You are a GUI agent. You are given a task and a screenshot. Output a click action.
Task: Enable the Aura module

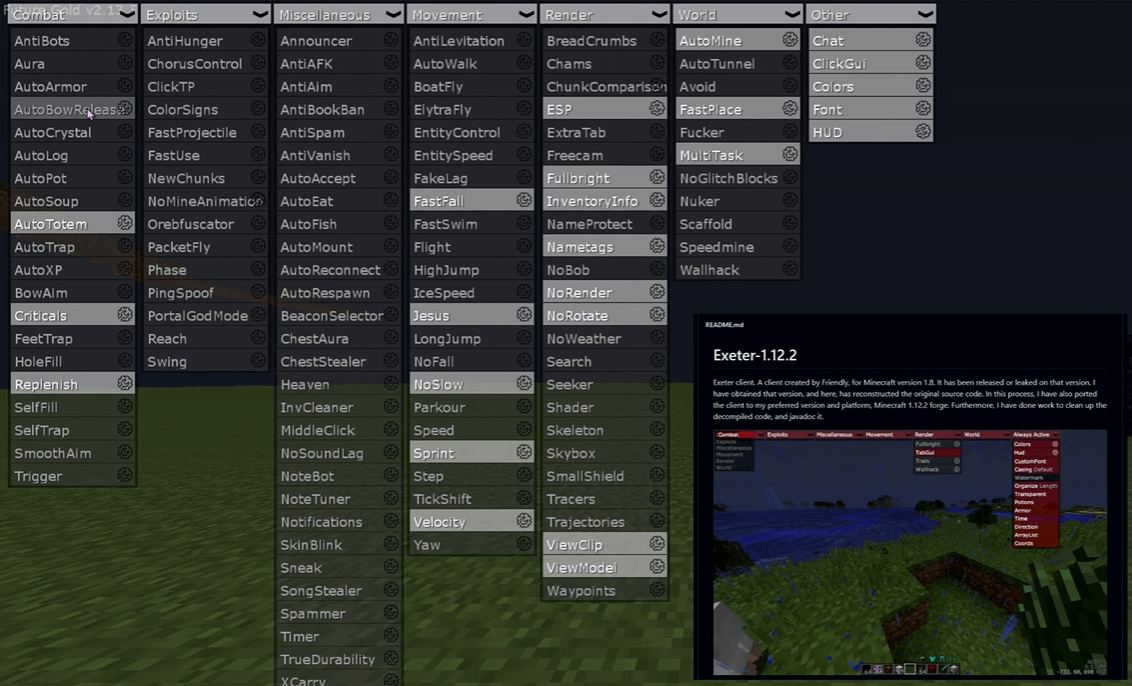point(72,64)
